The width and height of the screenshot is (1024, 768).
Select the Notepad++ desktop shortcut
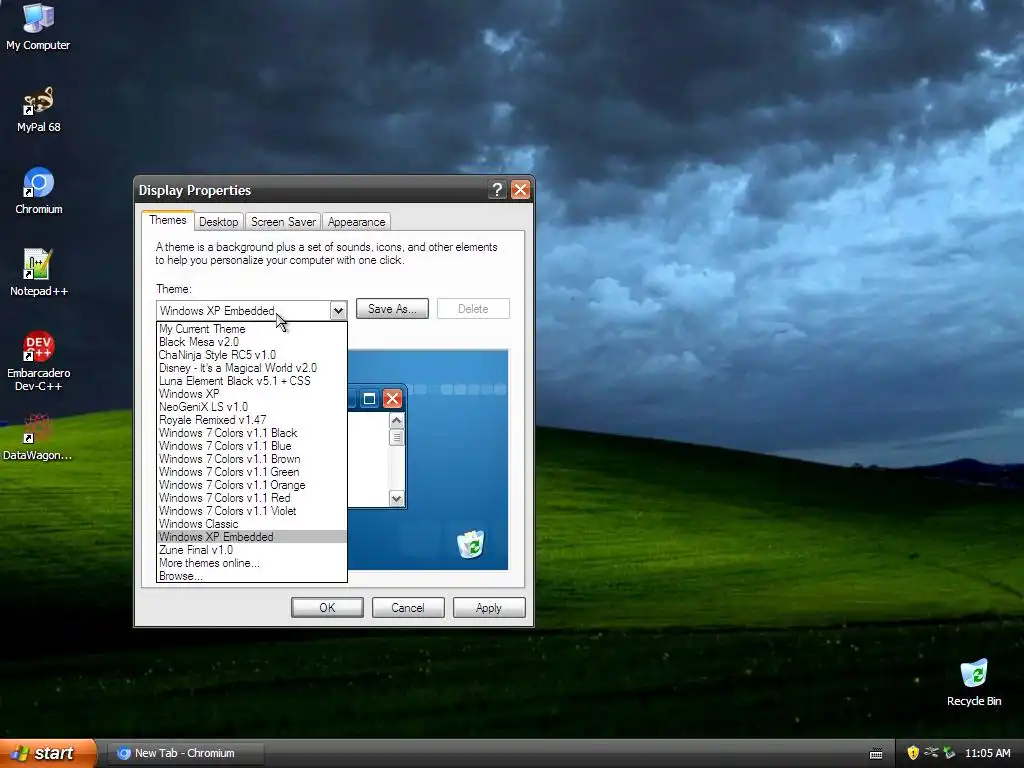tap(39, 273)
